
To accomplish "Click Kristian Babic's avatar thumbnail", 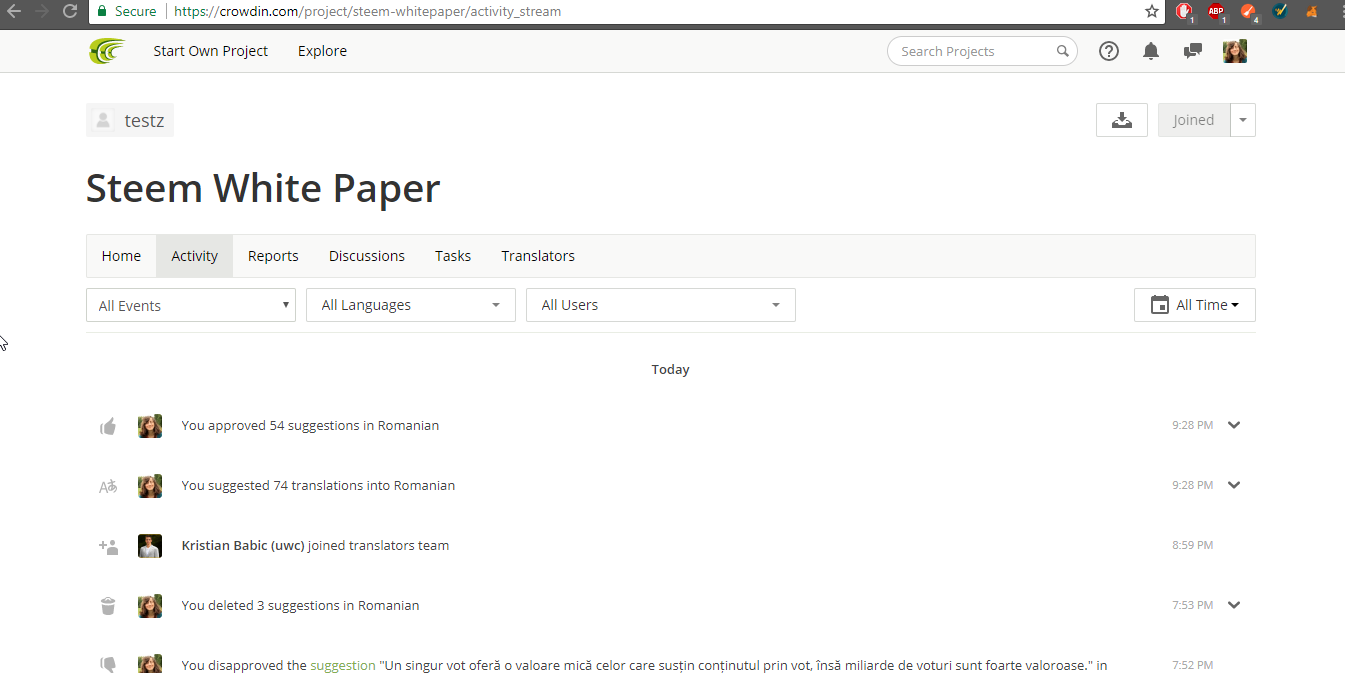I will [x=150, y=546].
